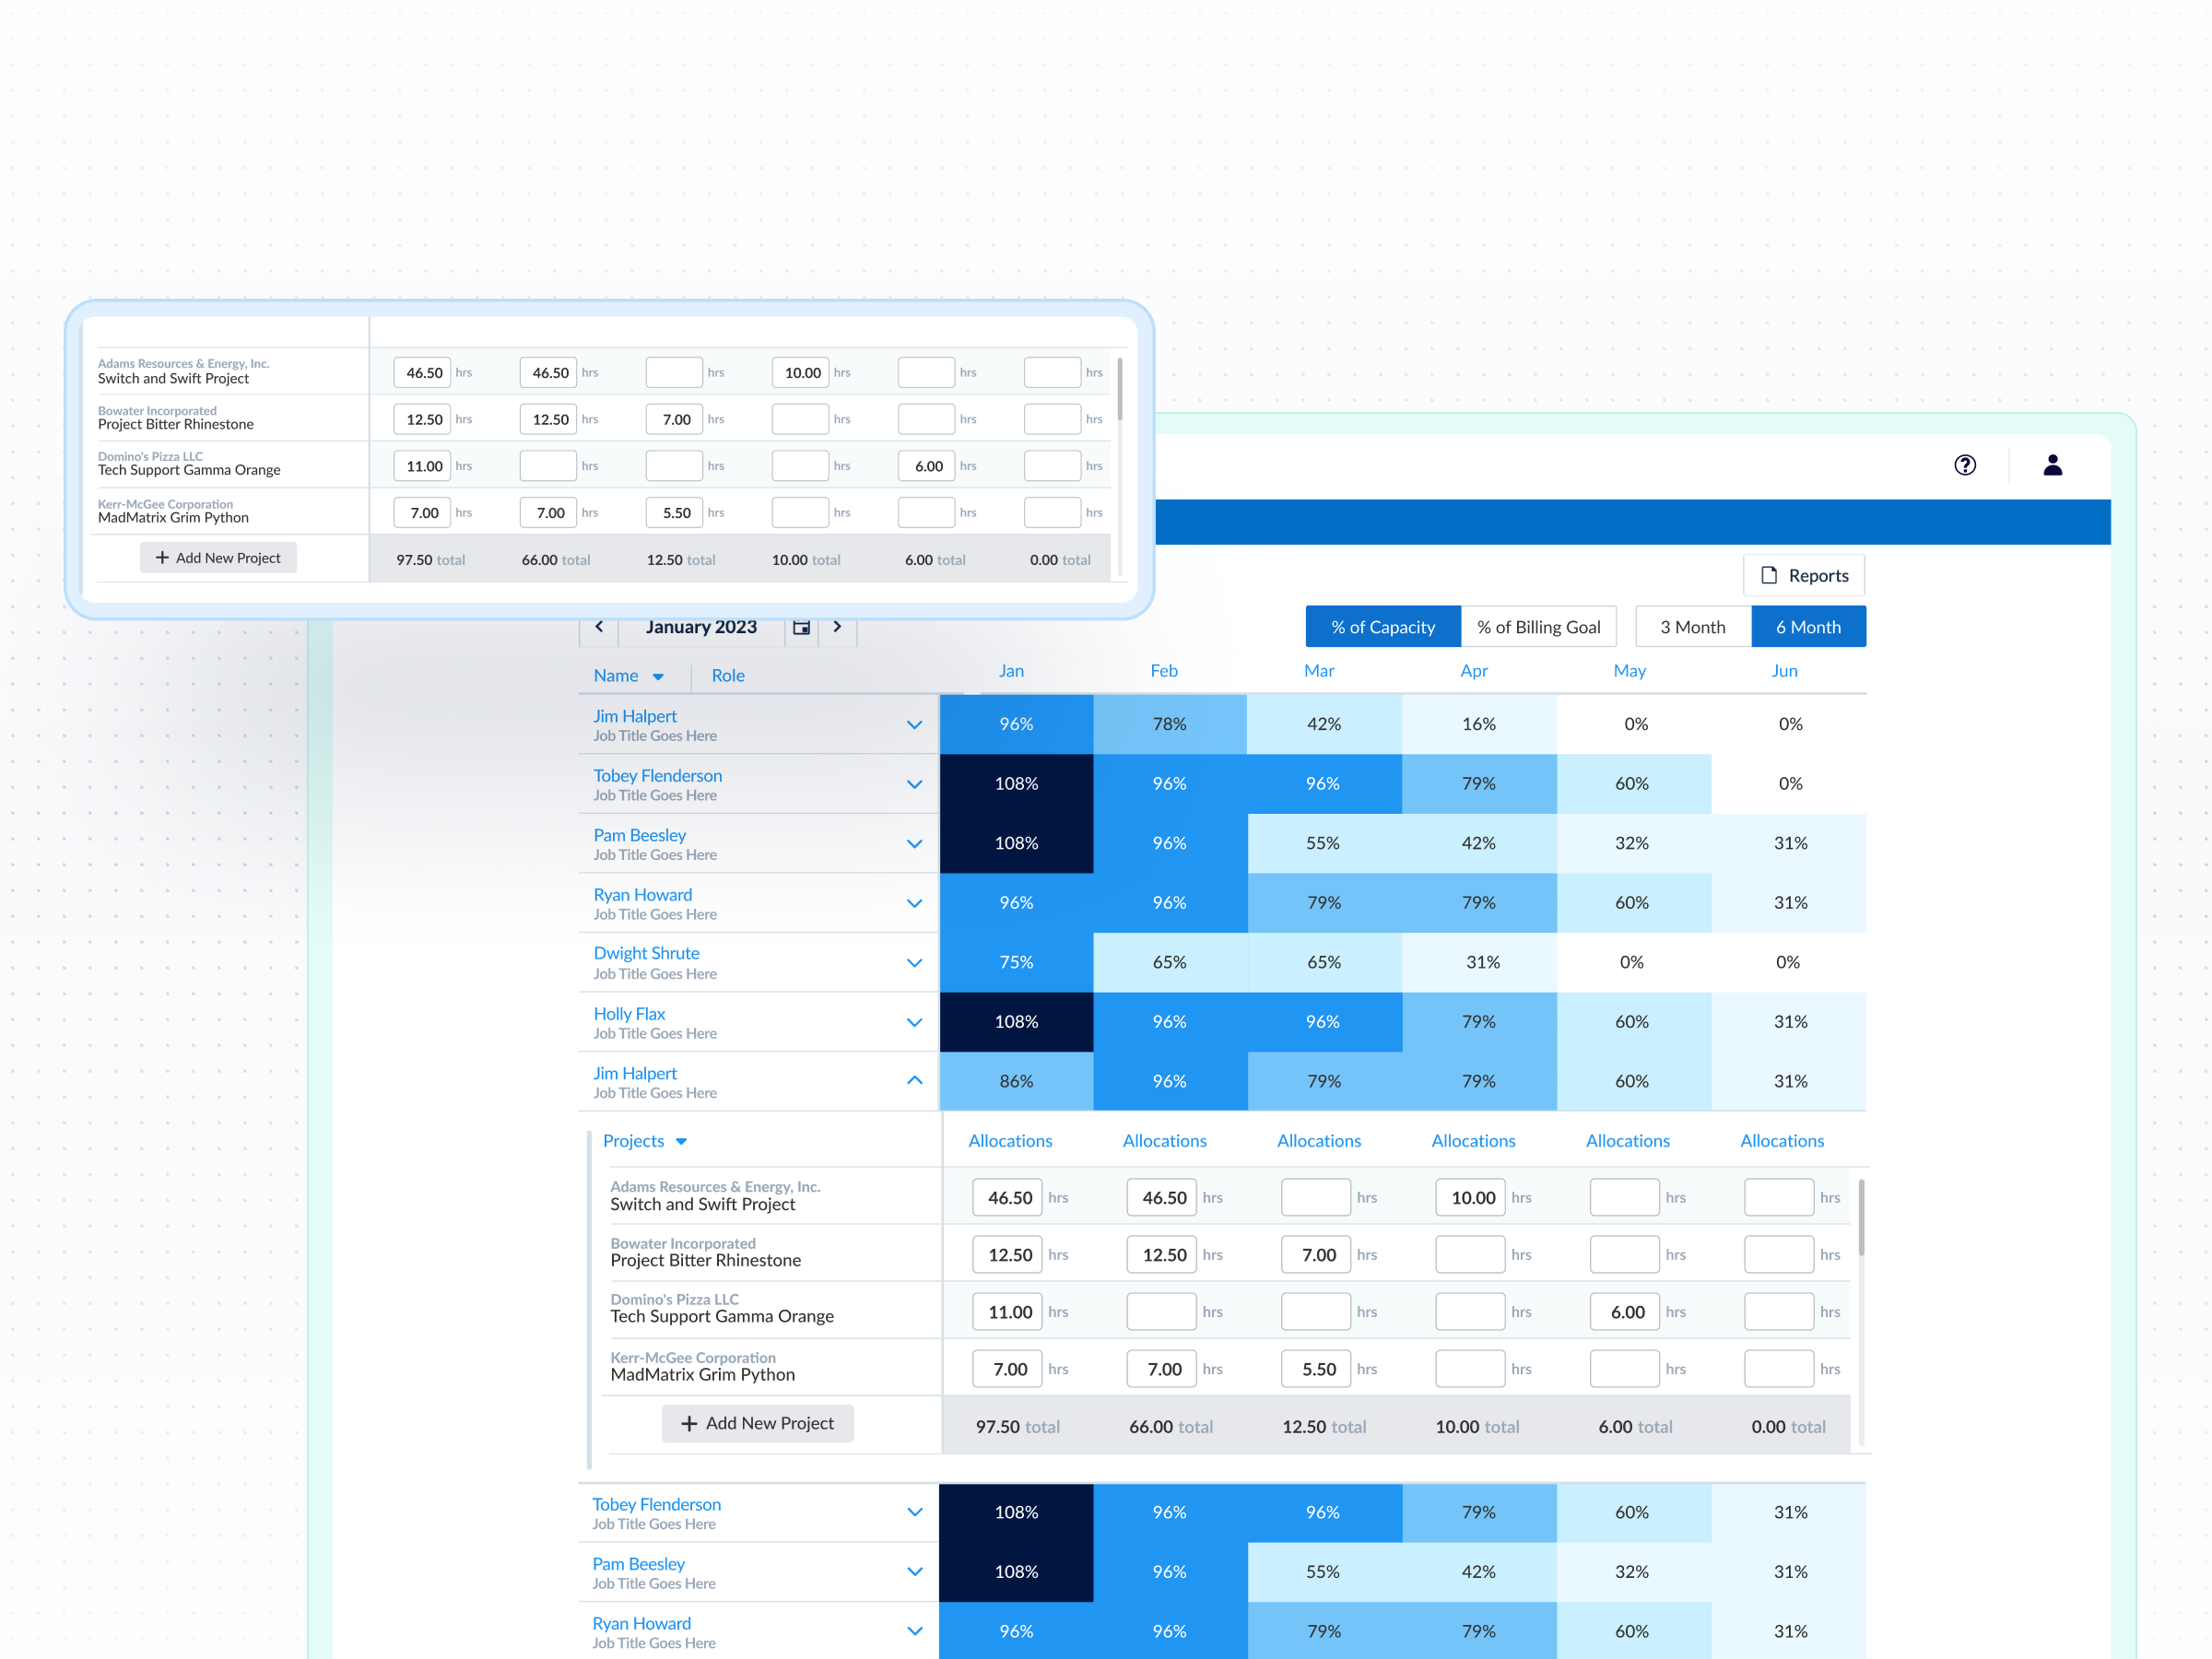The height and width of the screenshot is (1659, 2212).
Task: Open the Dwight Shrute name link
Action: pos(646,953)
